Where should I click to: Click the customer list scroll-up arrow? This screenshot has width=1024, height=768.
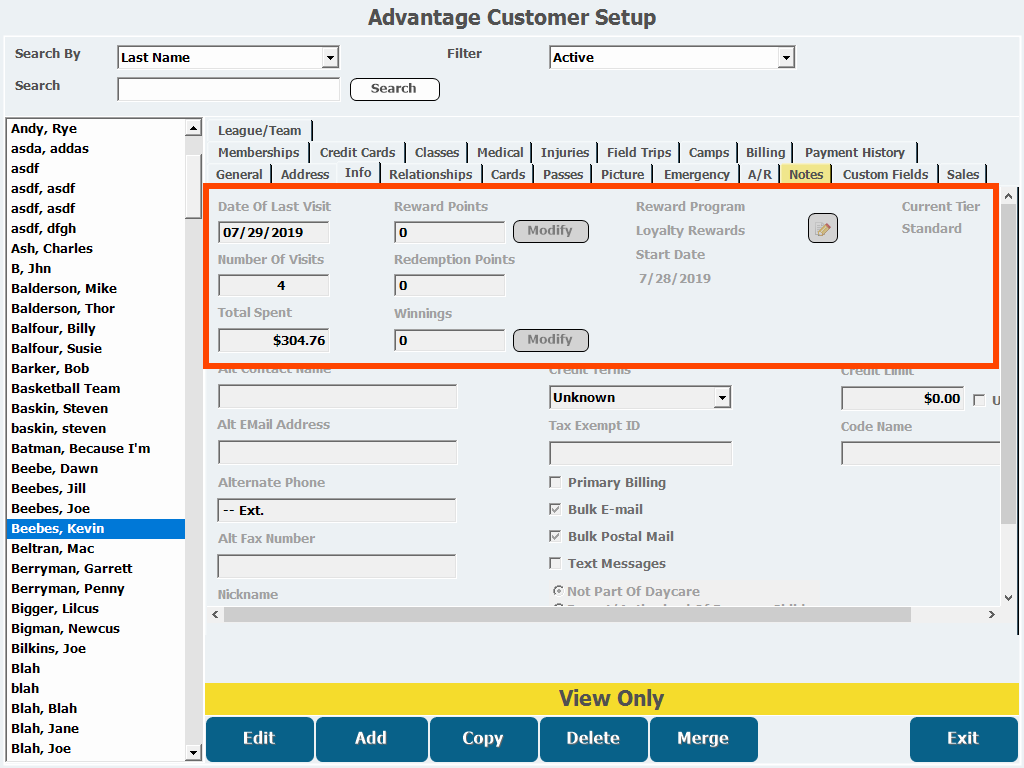click(x=193, y=128)
